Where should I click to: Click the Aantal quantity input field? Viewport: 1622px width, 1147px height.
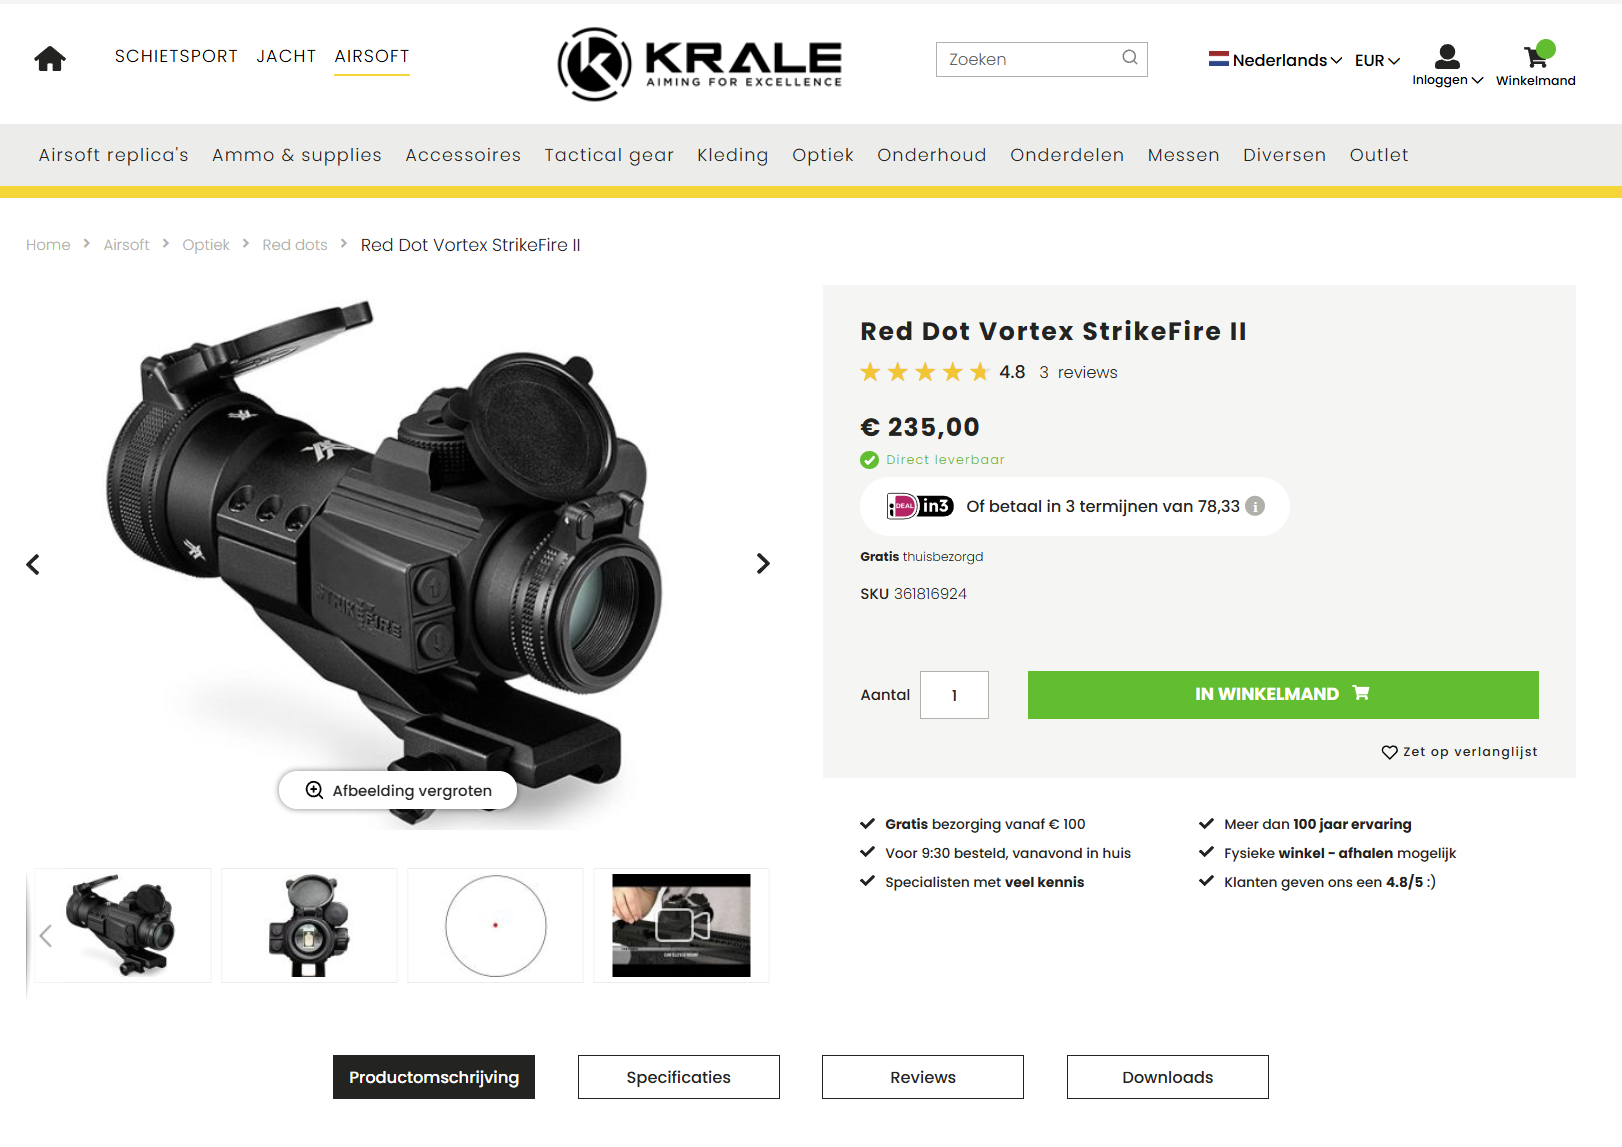pyautogui.click(x=954, y=695)
